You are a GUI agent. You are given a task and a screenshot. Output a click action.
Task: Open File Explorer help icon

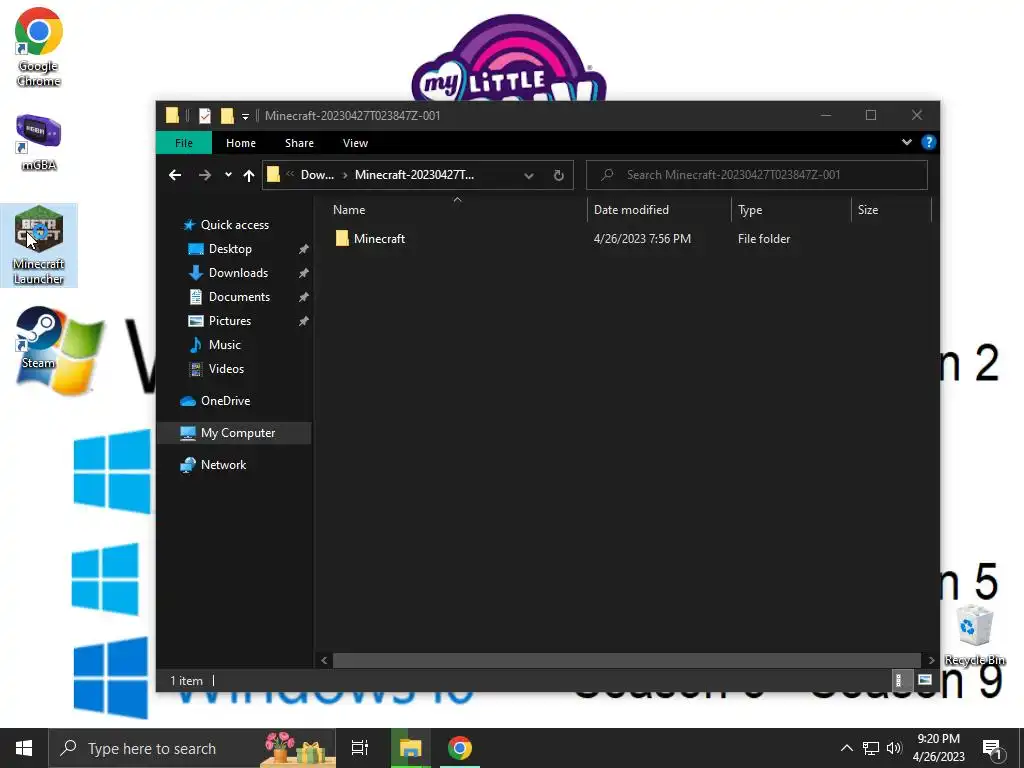click(x=928, y=142)
